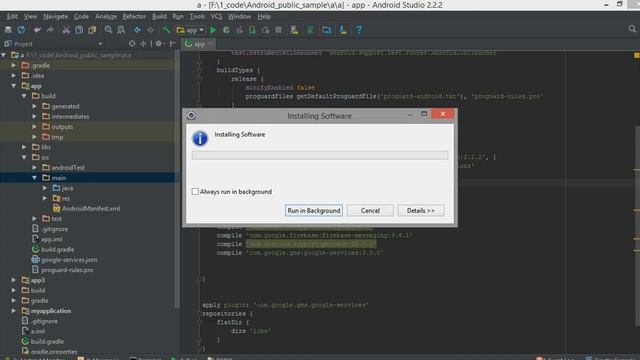Click the Run in Background button
This screenshot has width=640, height=360.
tap(314, 211)
